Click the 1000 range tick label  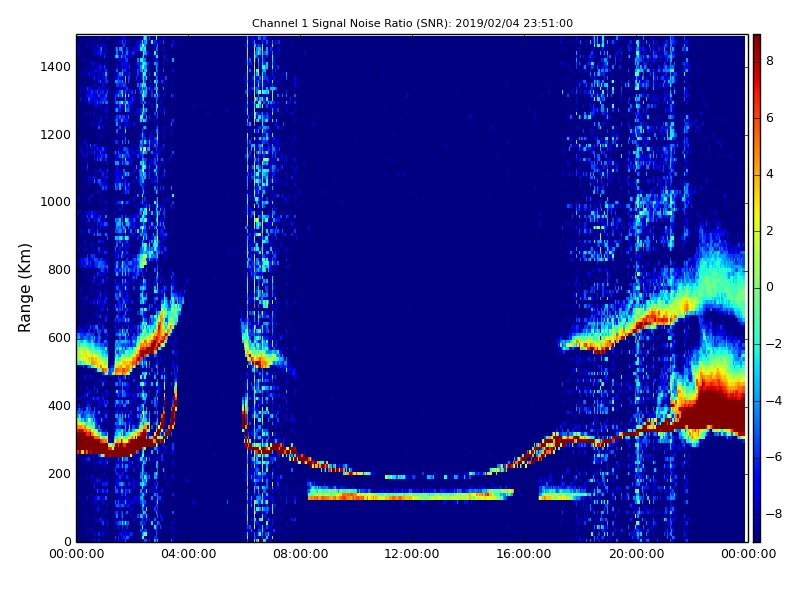(x=55, y=202)
